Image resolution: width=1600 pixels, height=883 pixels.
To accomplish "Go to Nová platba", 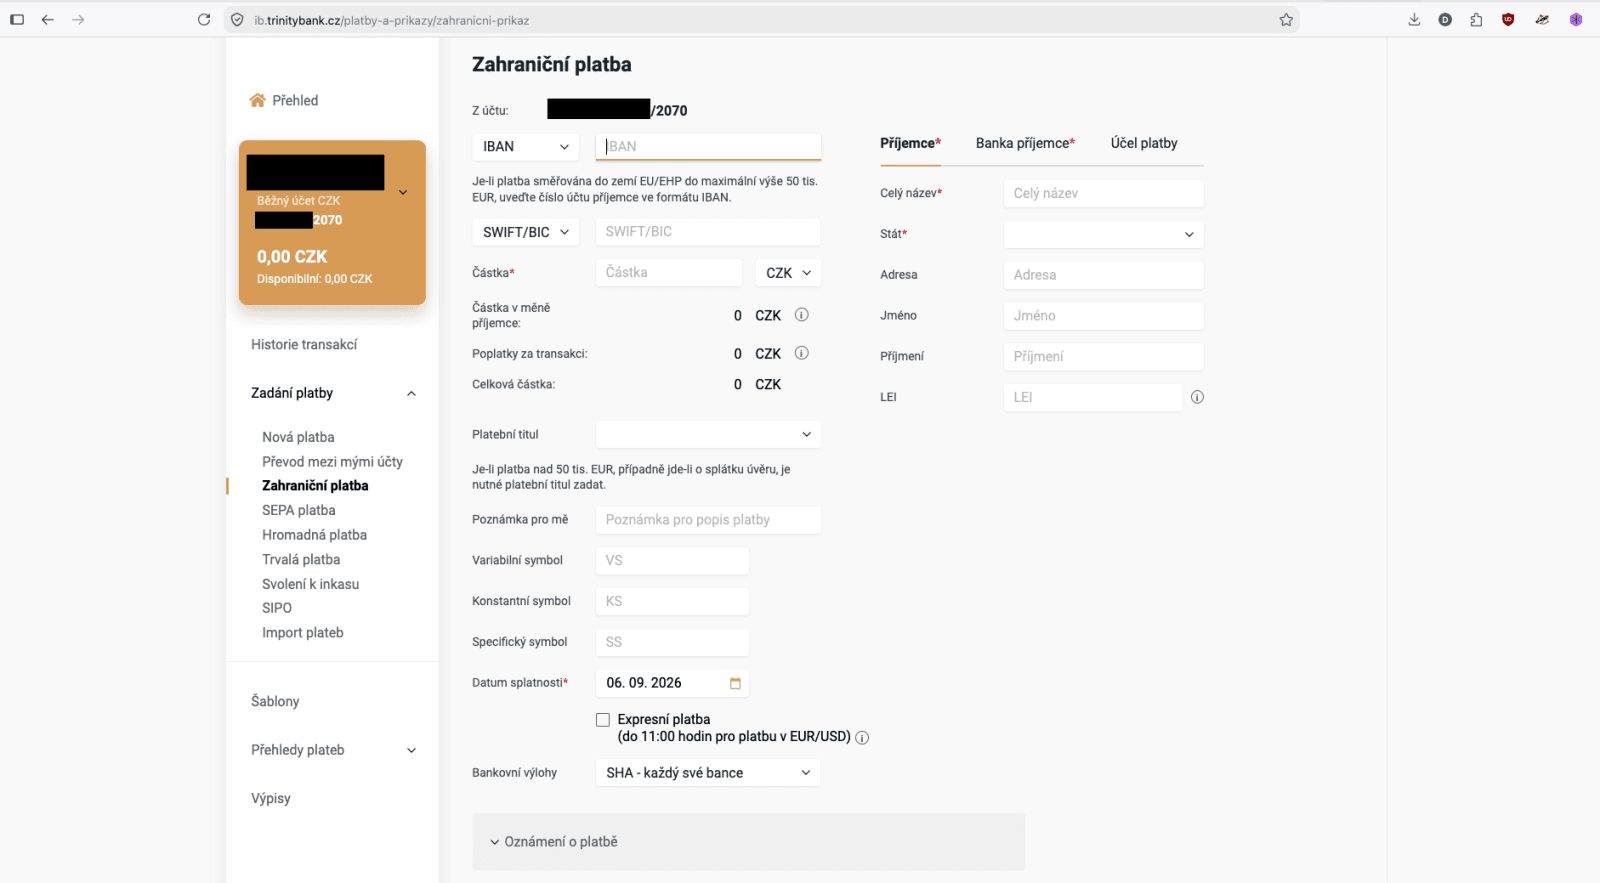I will 298,437.
